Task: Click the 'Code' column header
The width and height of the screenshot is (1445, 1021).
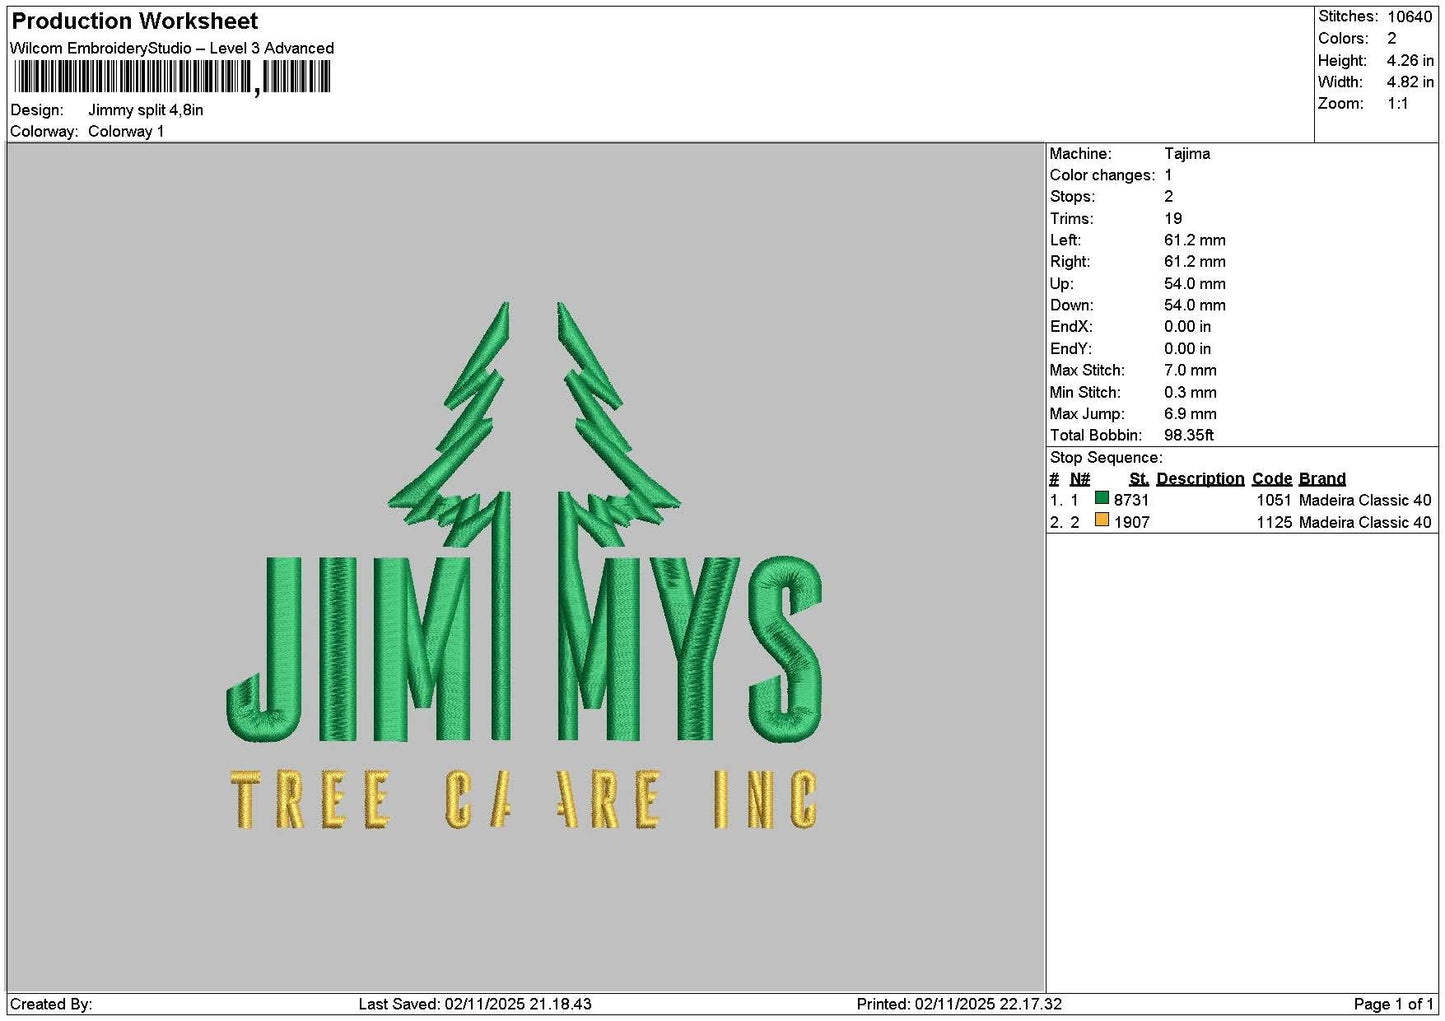Action: tap(1272, 479)
